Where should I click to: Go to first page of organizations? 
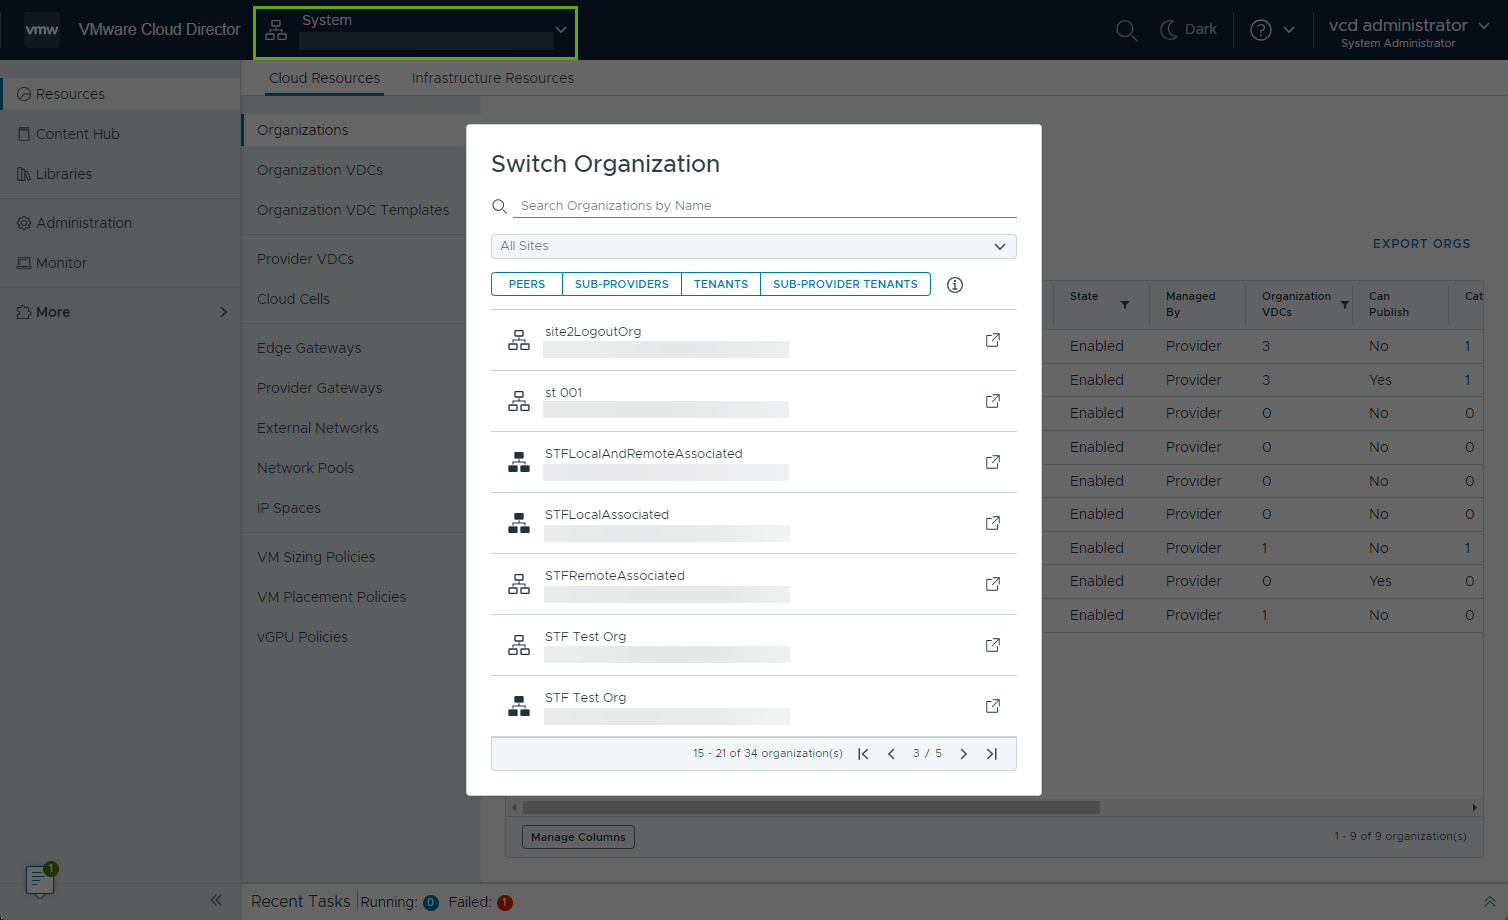(863, 754)
